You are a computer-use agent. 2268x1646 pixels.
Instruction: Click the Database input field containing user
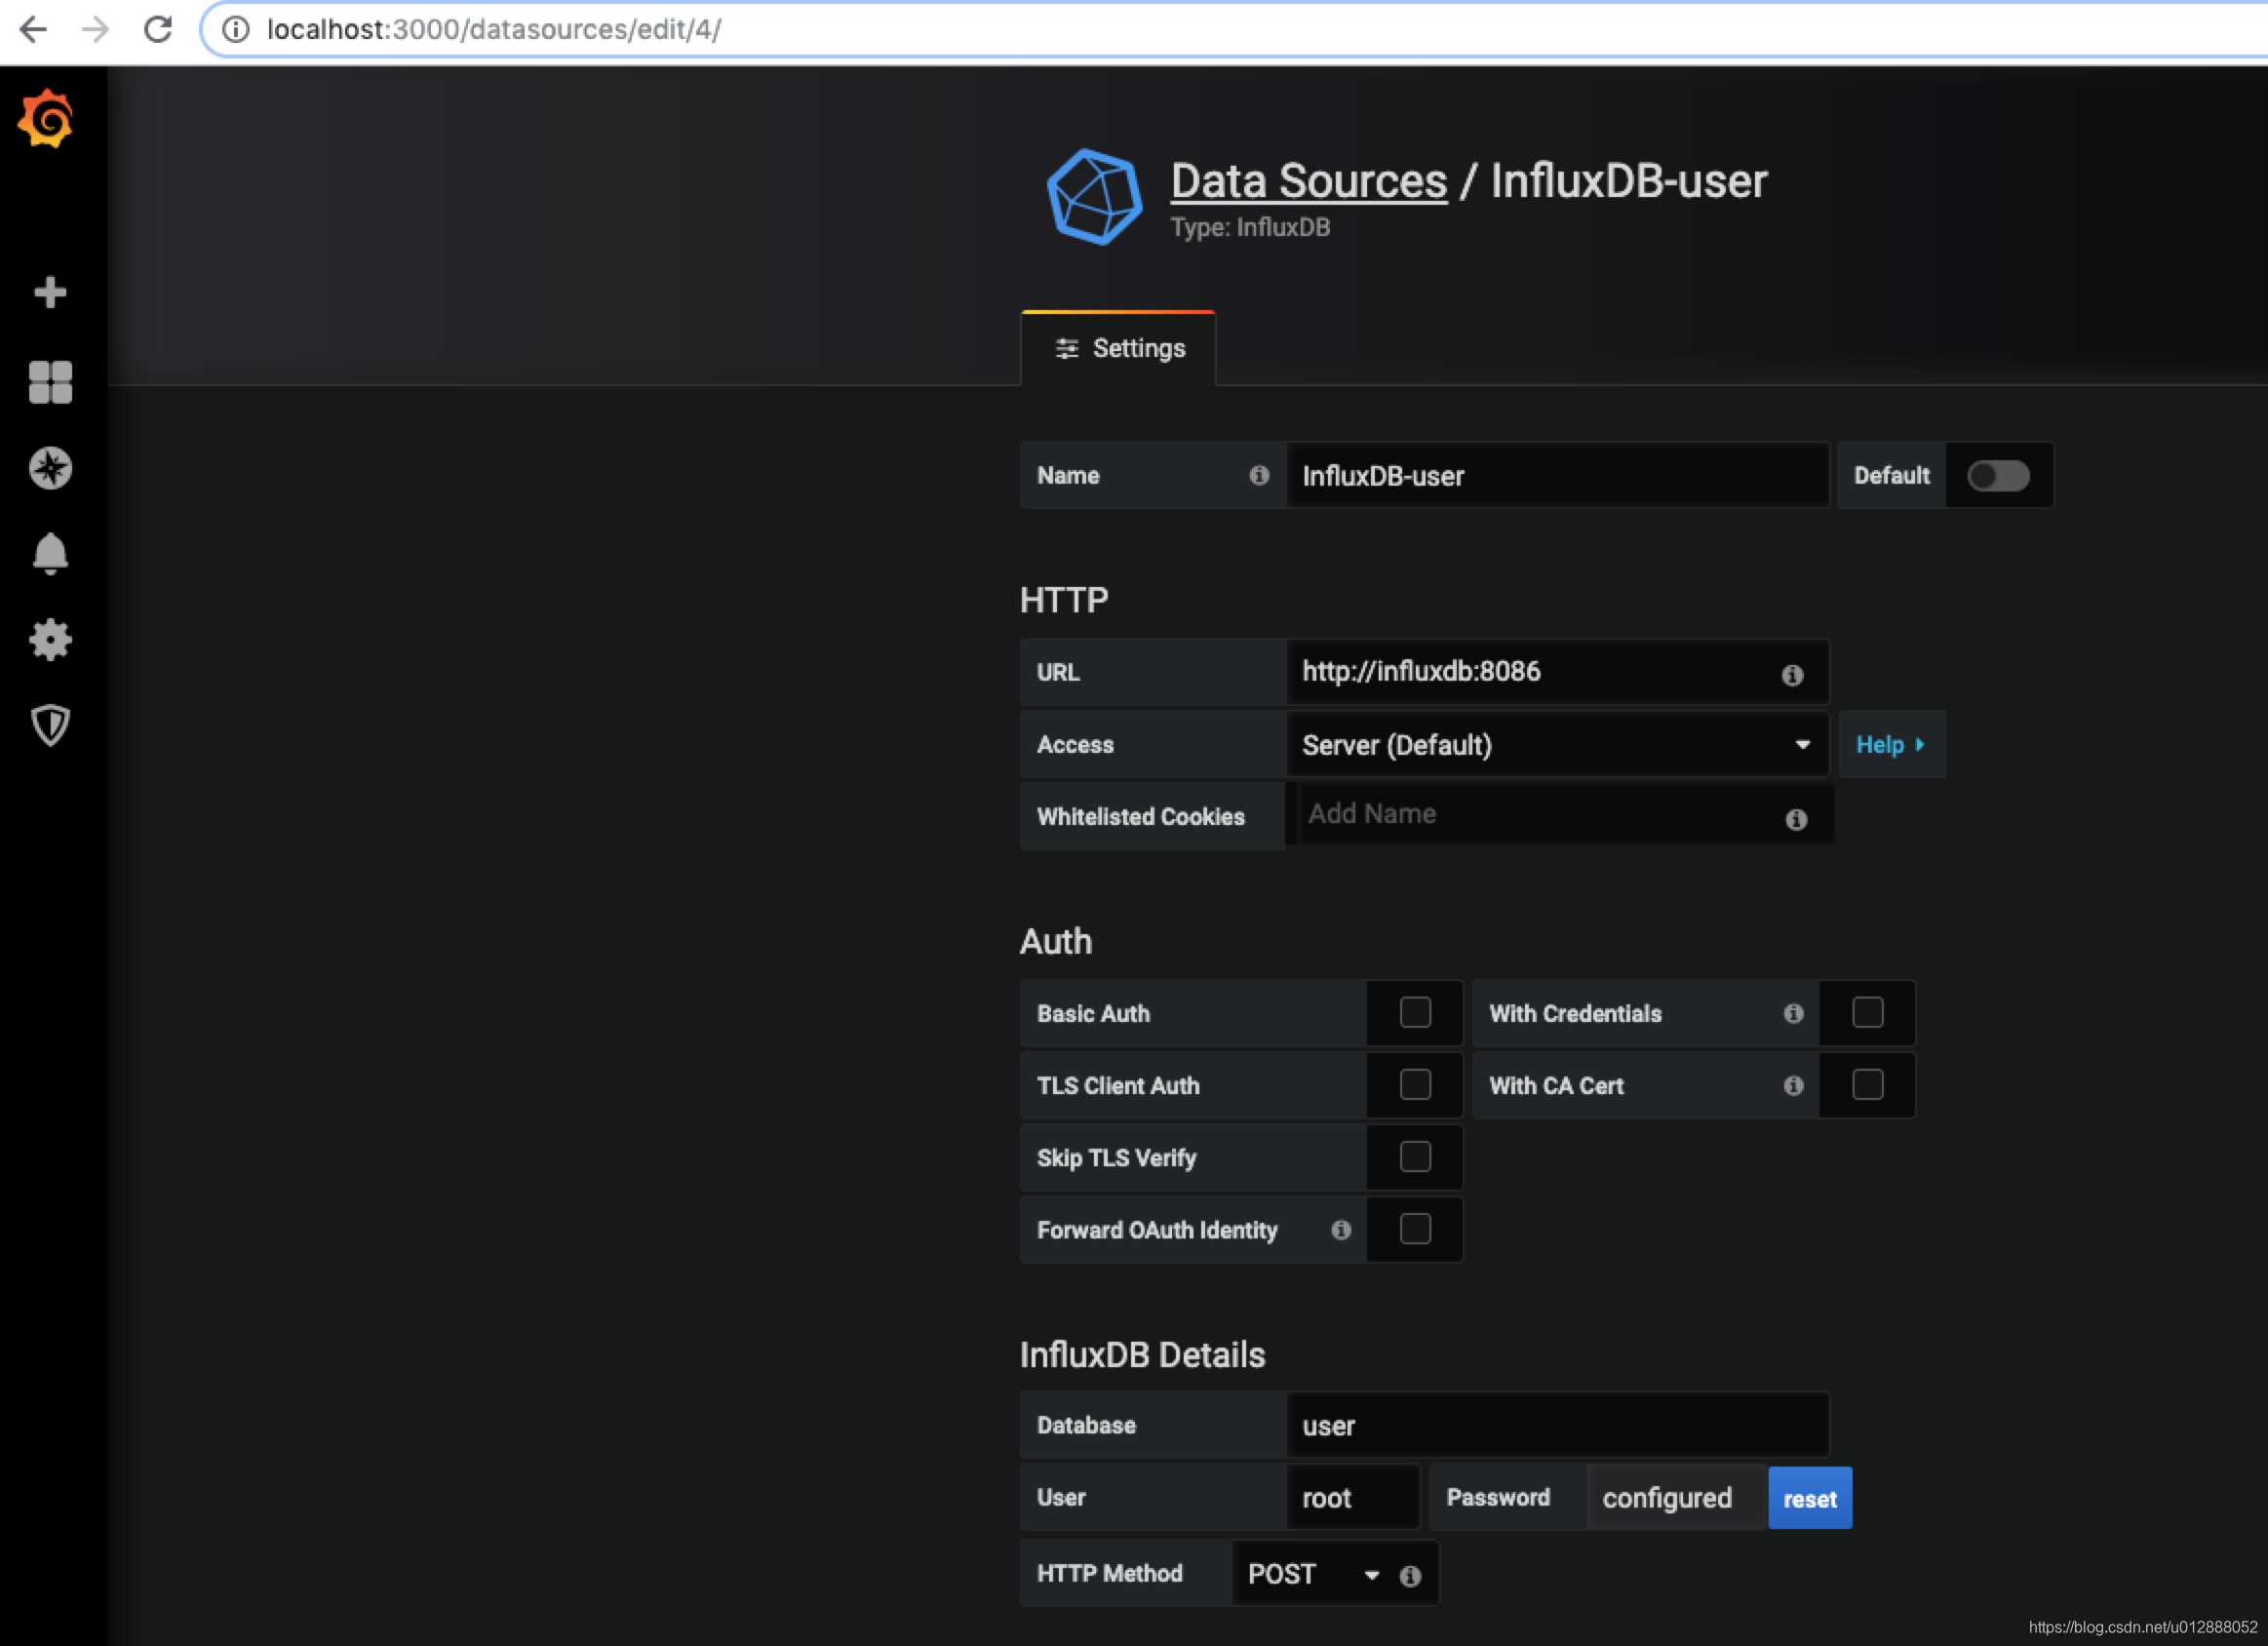[1557, 1426]
